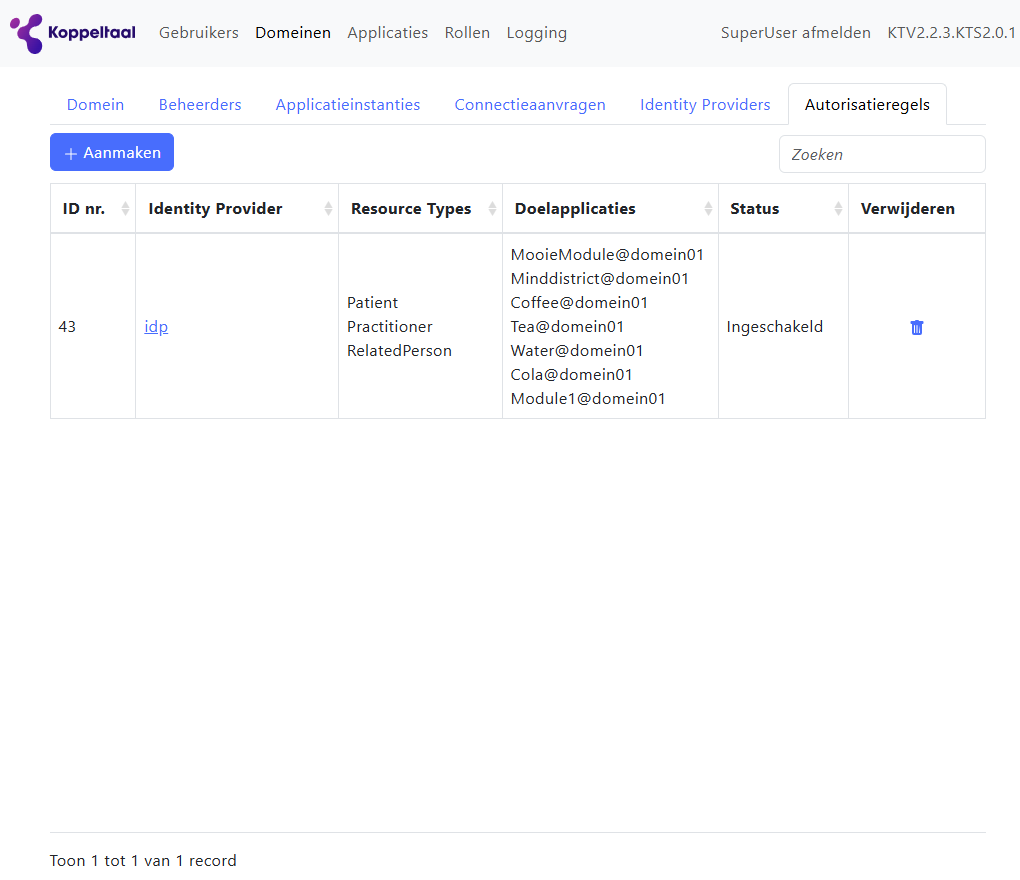Screen dimensions: 1020x880
Task: Select the Connectieaanvragen tab
Action: tap(530, 105)
